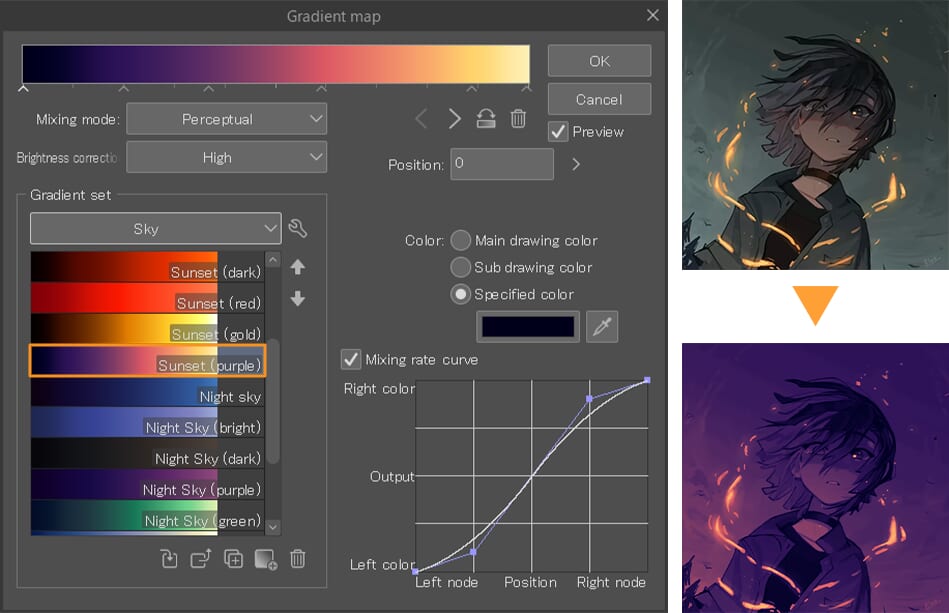Move gradient up with the up arrow

pyautogui.click(x=297, y=268)
